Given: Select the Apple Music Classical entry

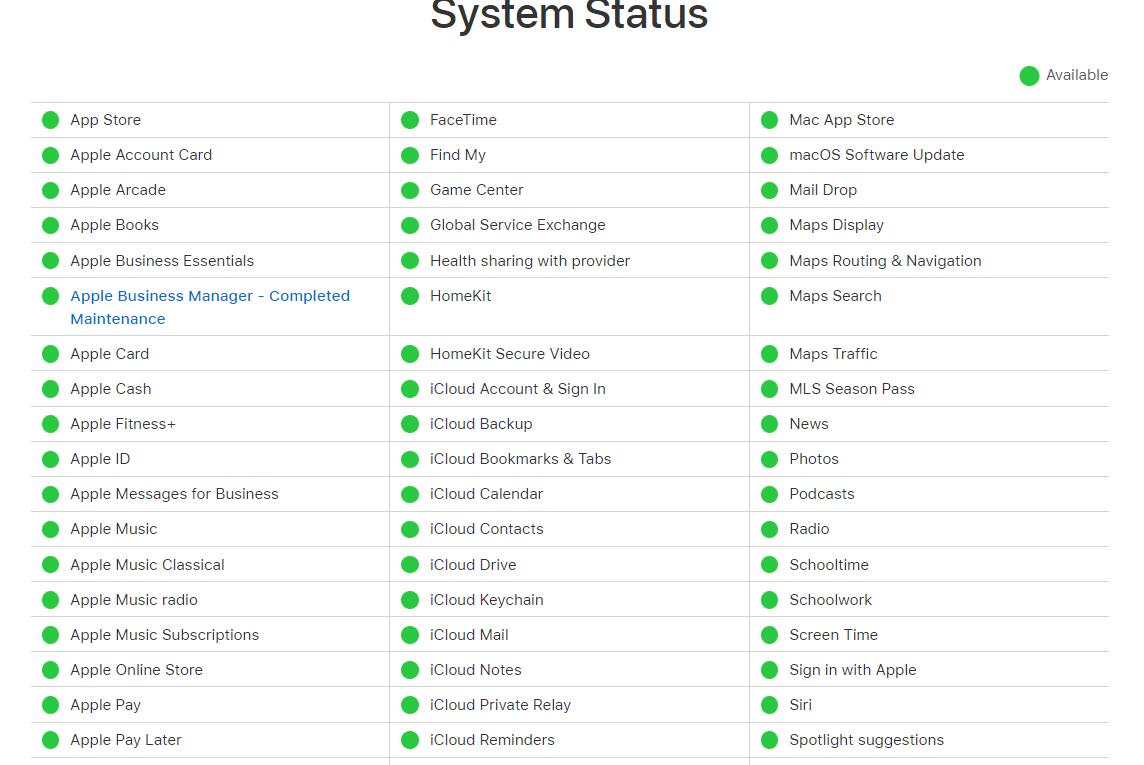Looking at the screenshot, I should (x=147, y=564).
